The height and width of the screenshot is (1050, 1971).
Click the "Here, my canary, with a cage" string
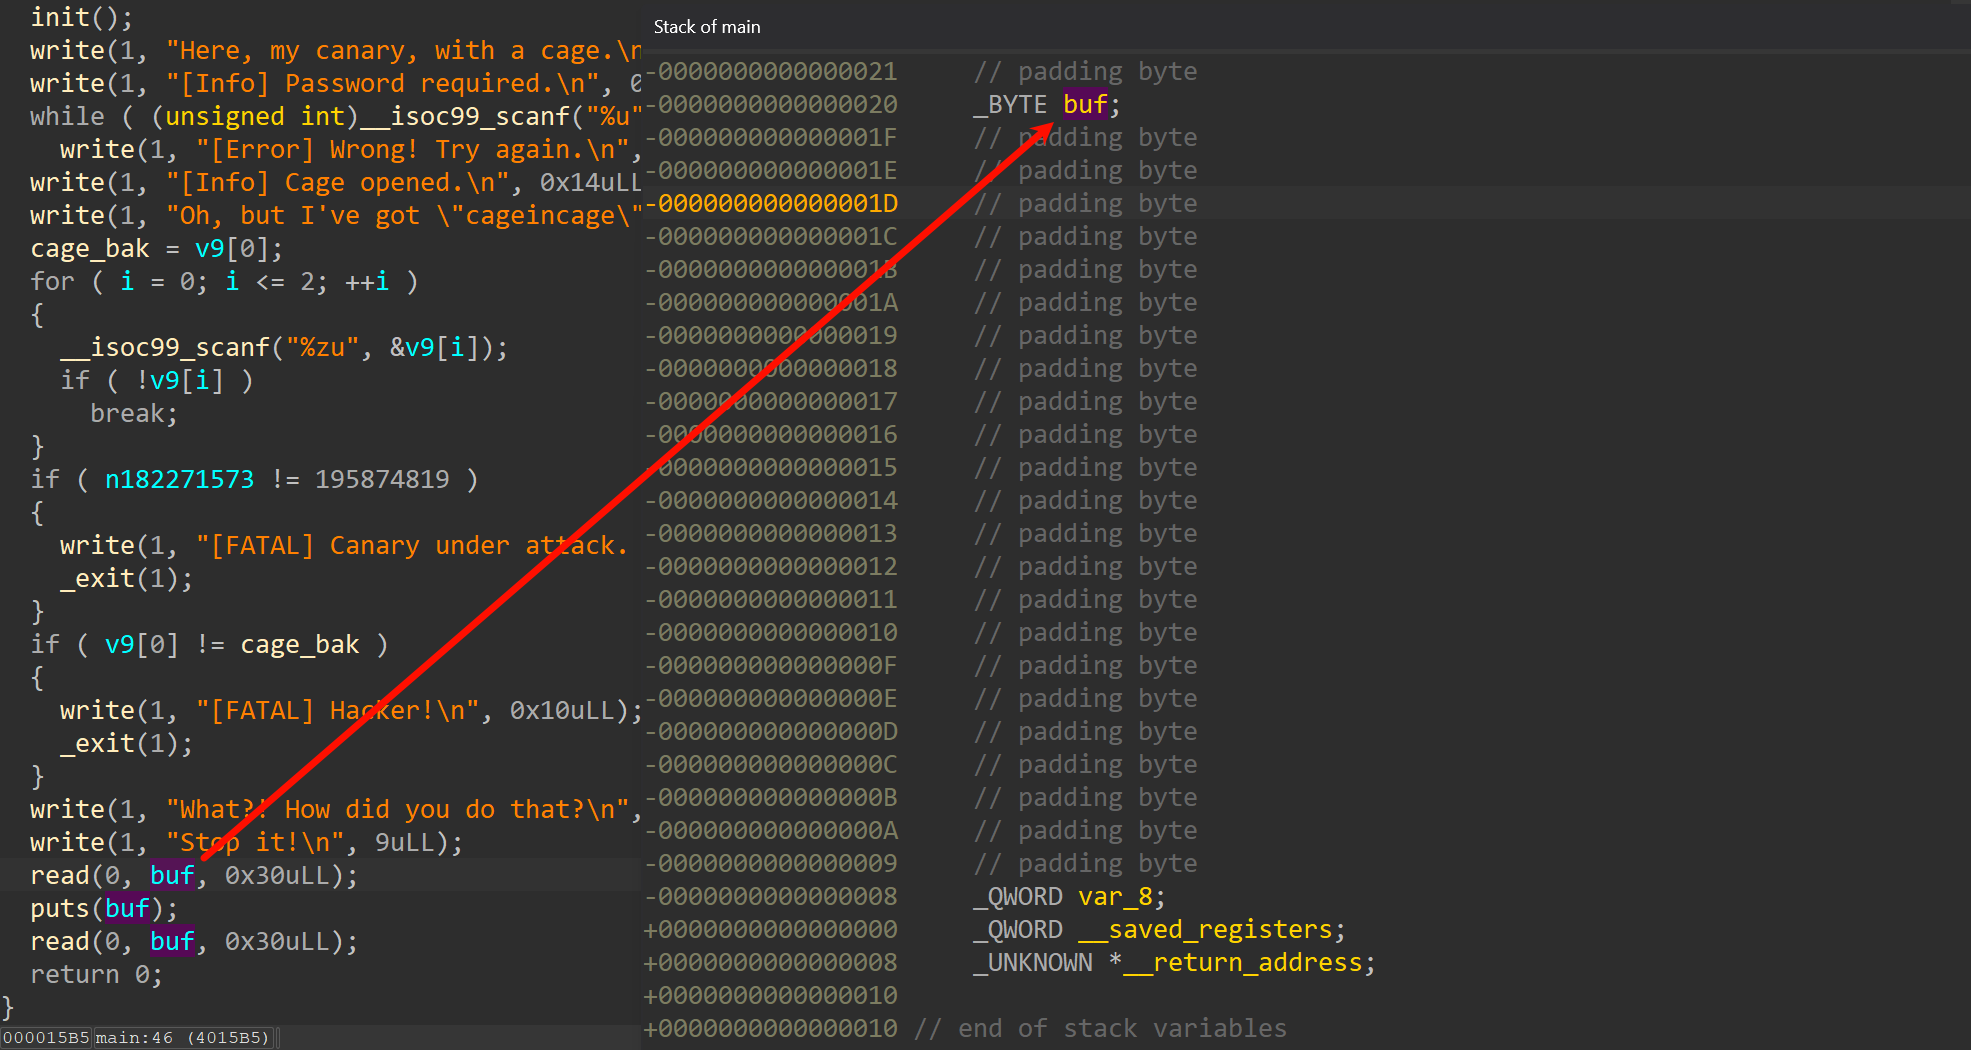click(404, 50)
